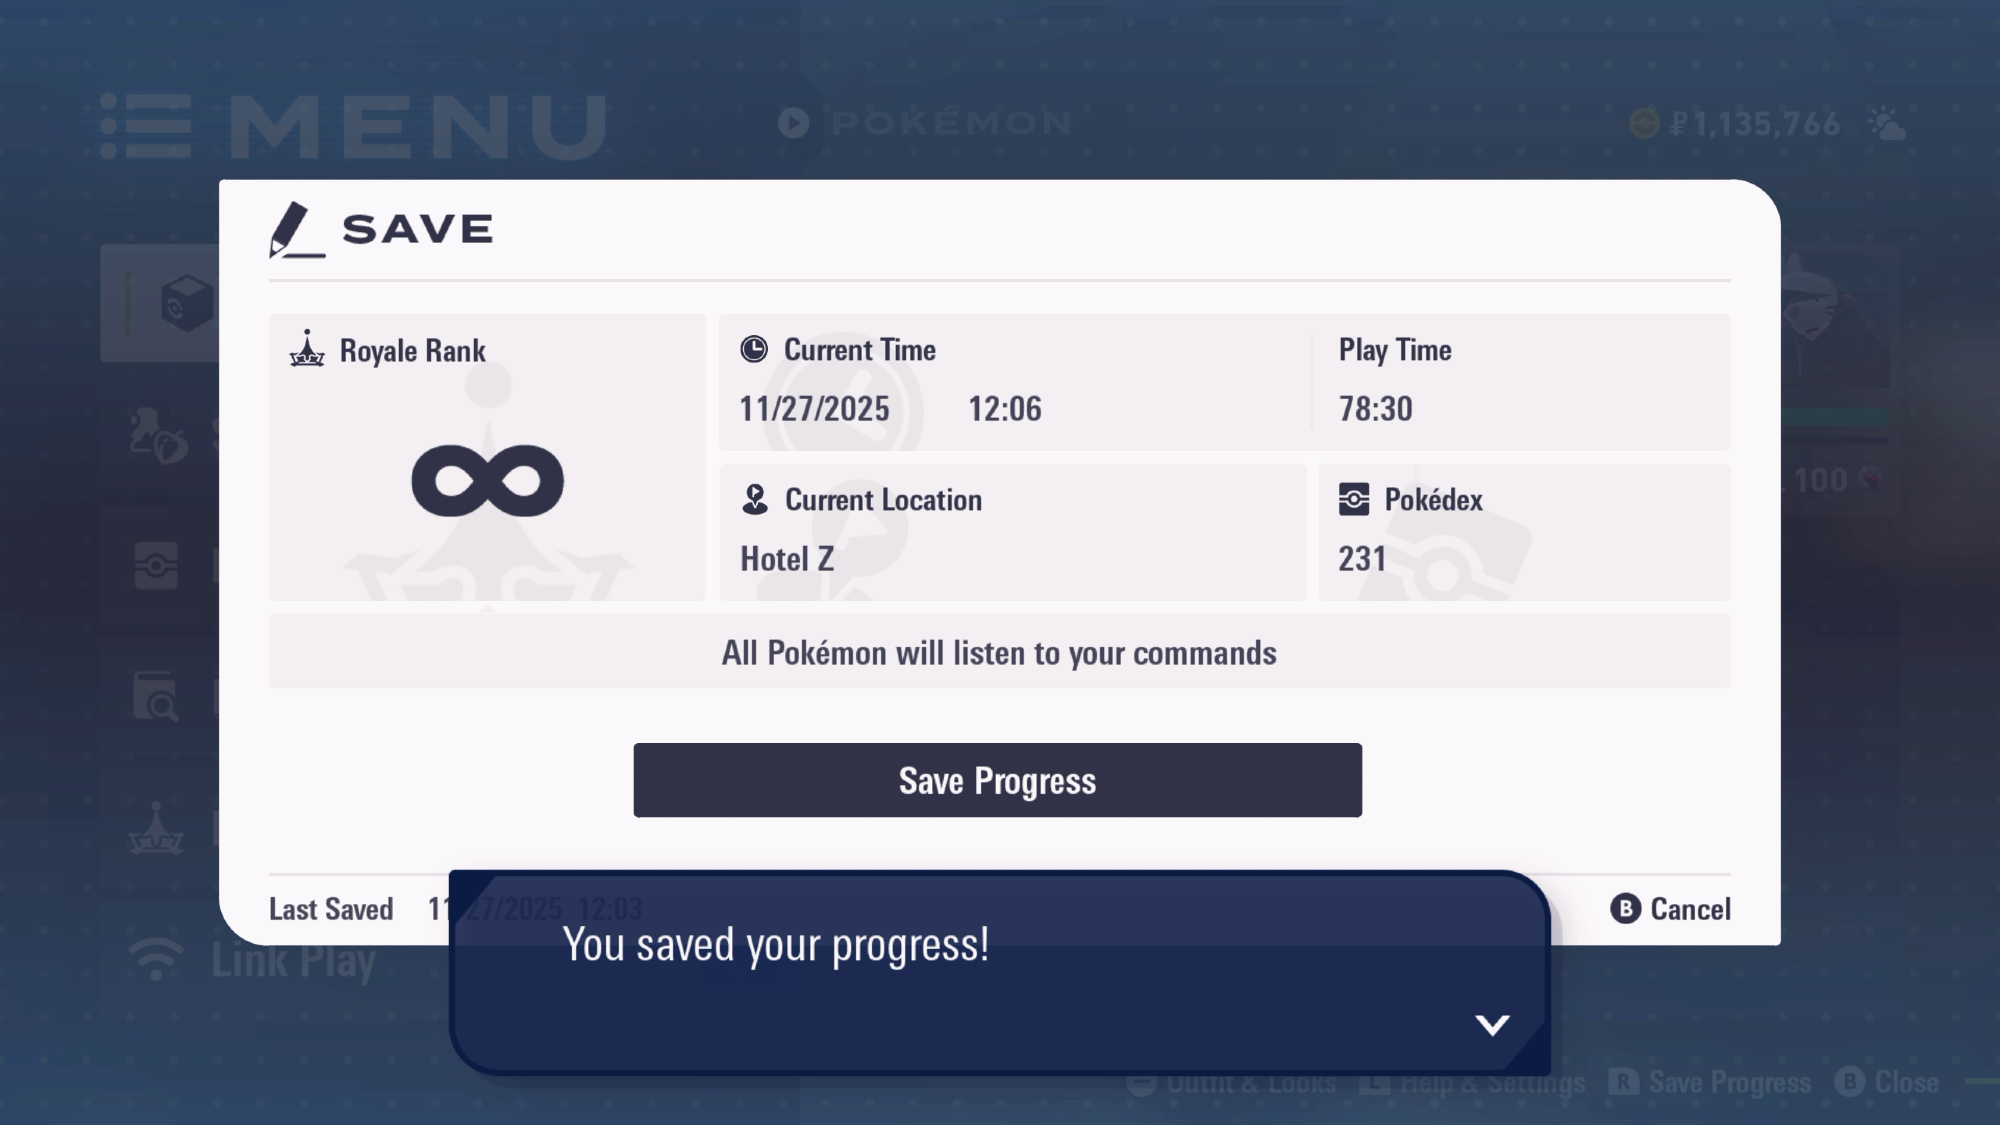Screen dimensions: 2000x1125
Task: Click the menu list icon beside MENU
Action: (x=146, y=126)
